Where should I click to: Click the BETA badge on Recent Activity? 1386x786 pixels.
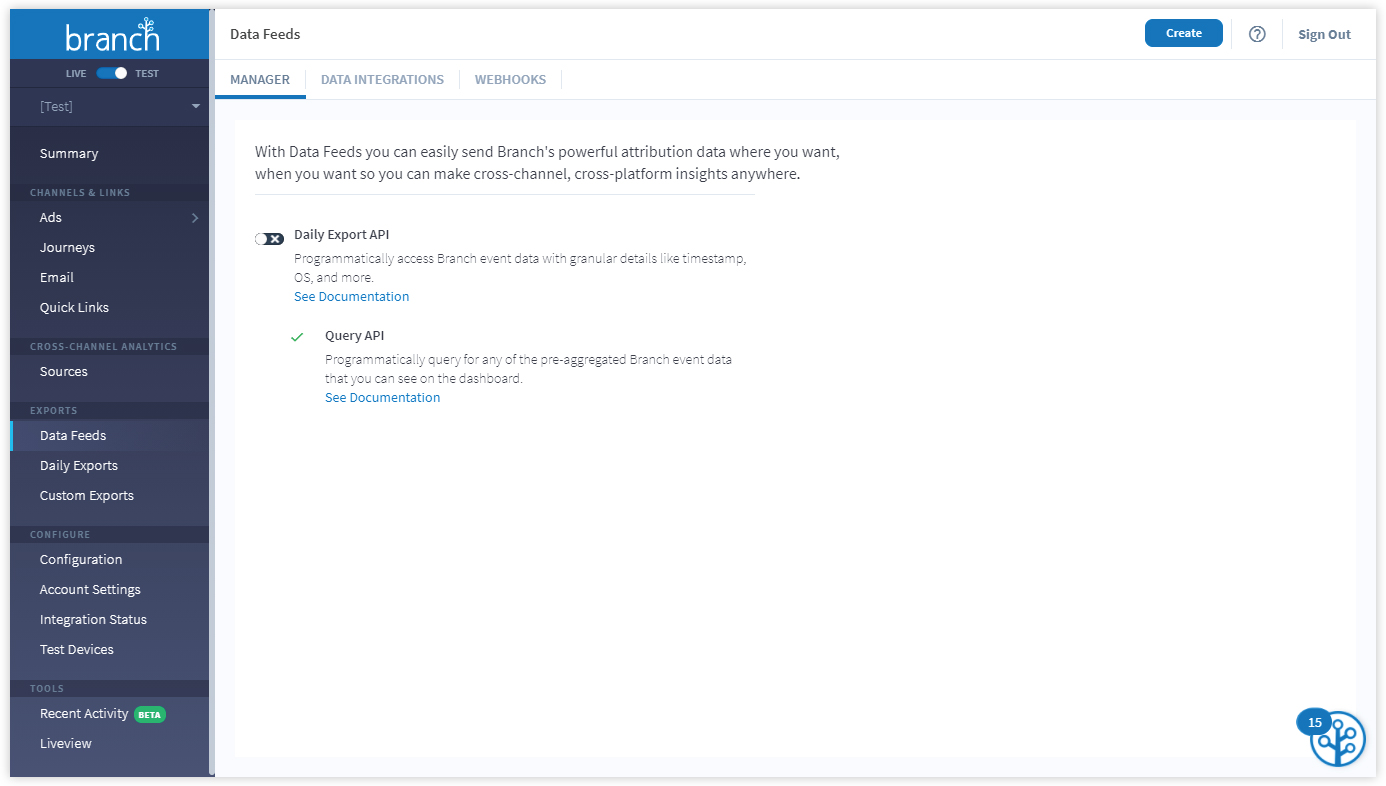149,714
